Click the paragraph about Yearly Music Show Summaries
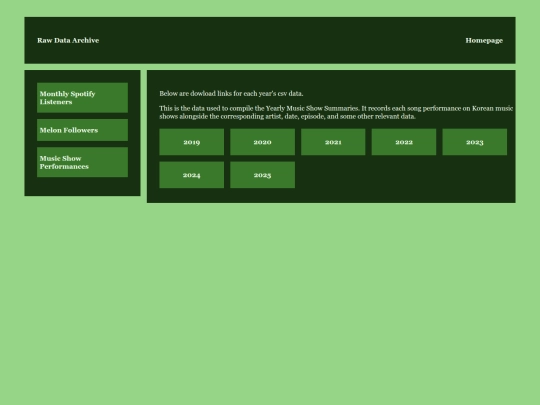Image resolution: width=540 pixels, height=405 pixels. [x=336, y=112]
